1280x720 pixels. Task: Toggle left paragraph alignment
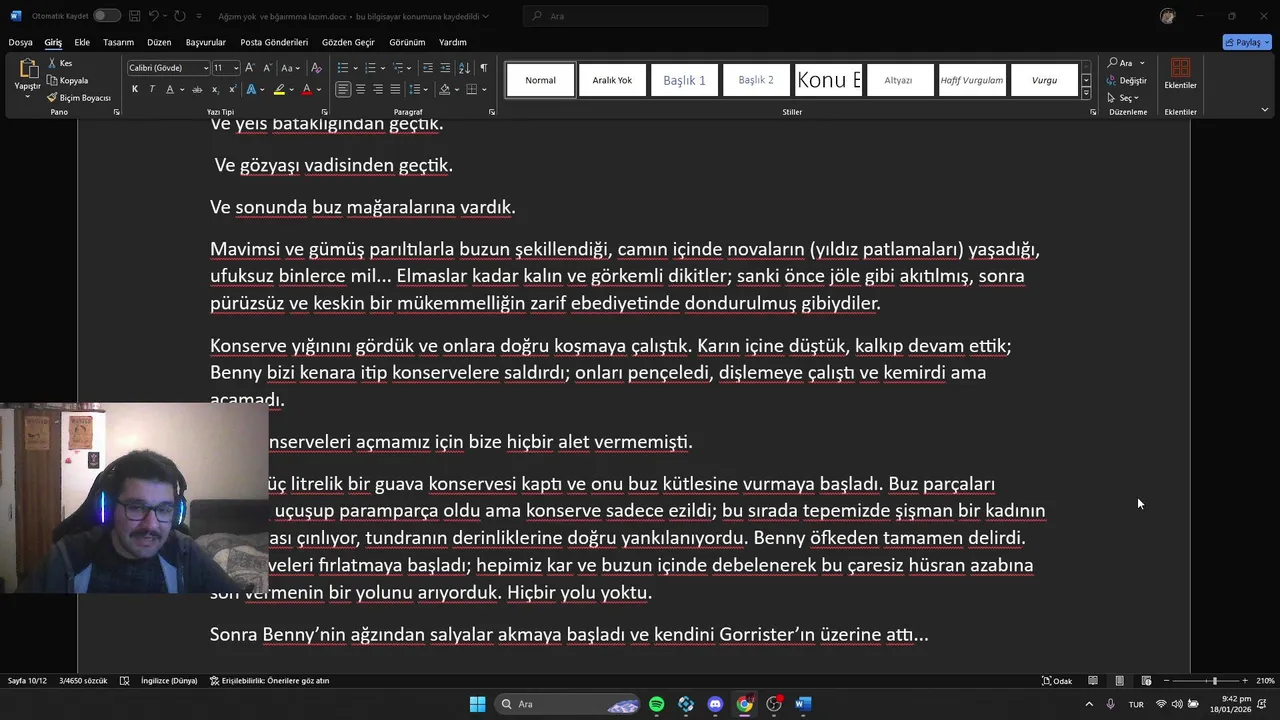343,89
